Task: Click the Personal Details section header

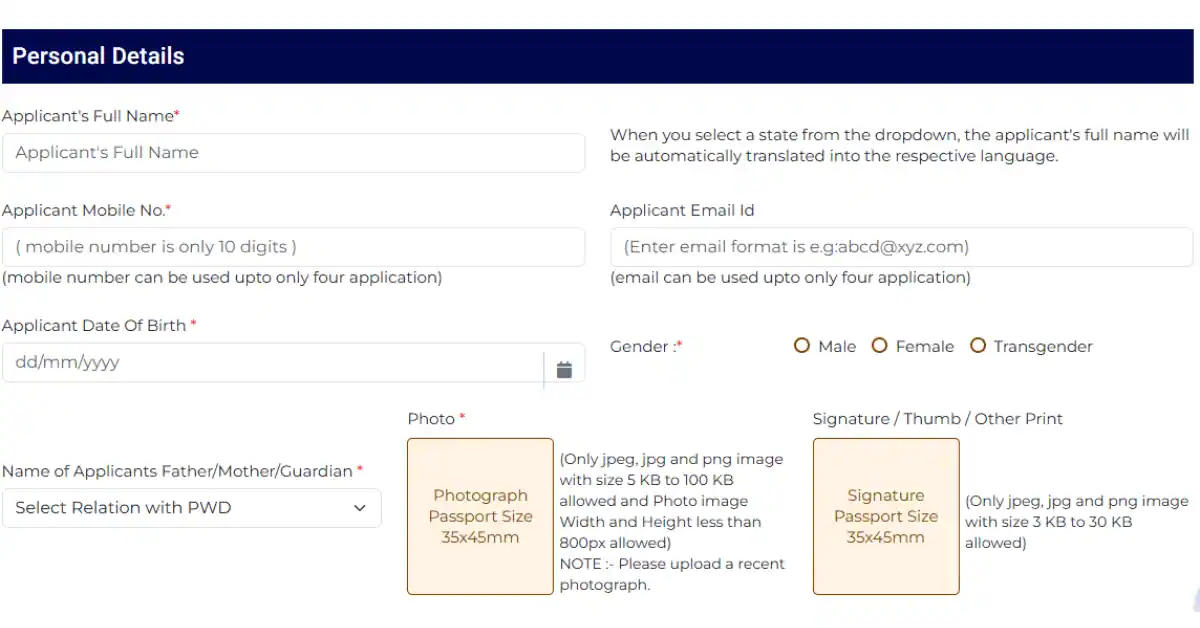Action: tap(600, 56)
